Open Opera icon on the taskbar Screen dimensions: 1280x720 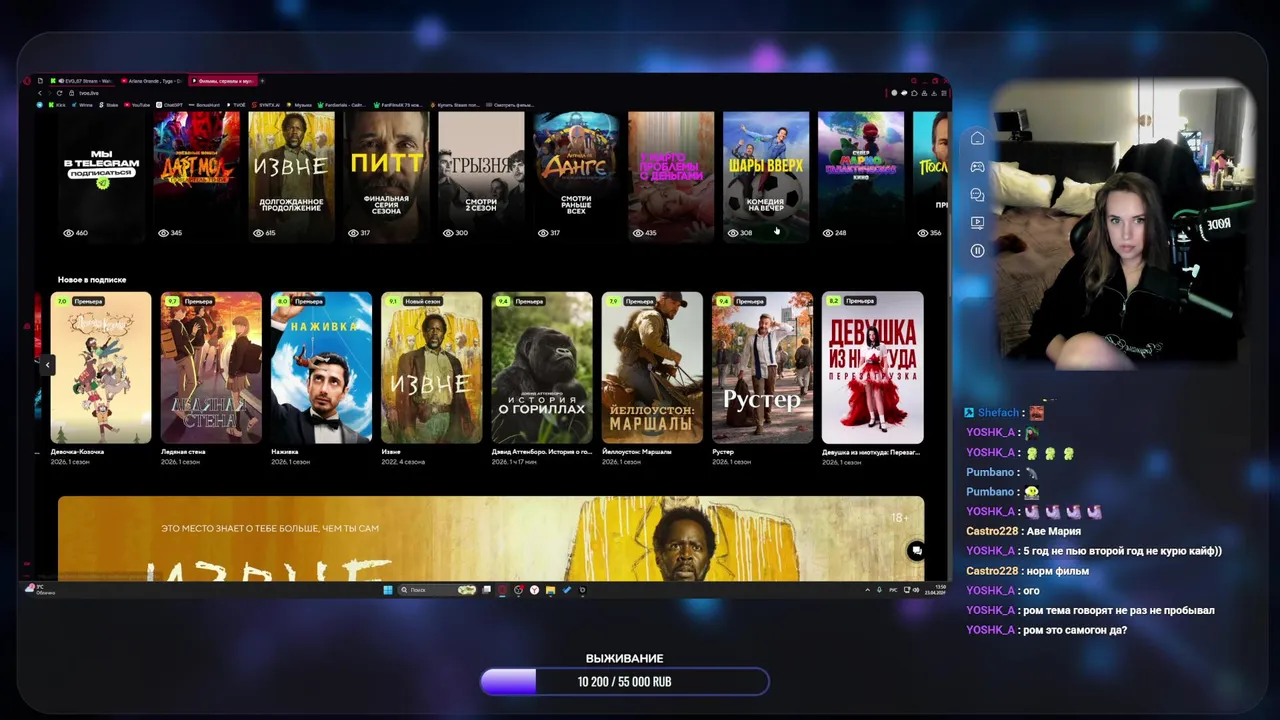point(502,590)
